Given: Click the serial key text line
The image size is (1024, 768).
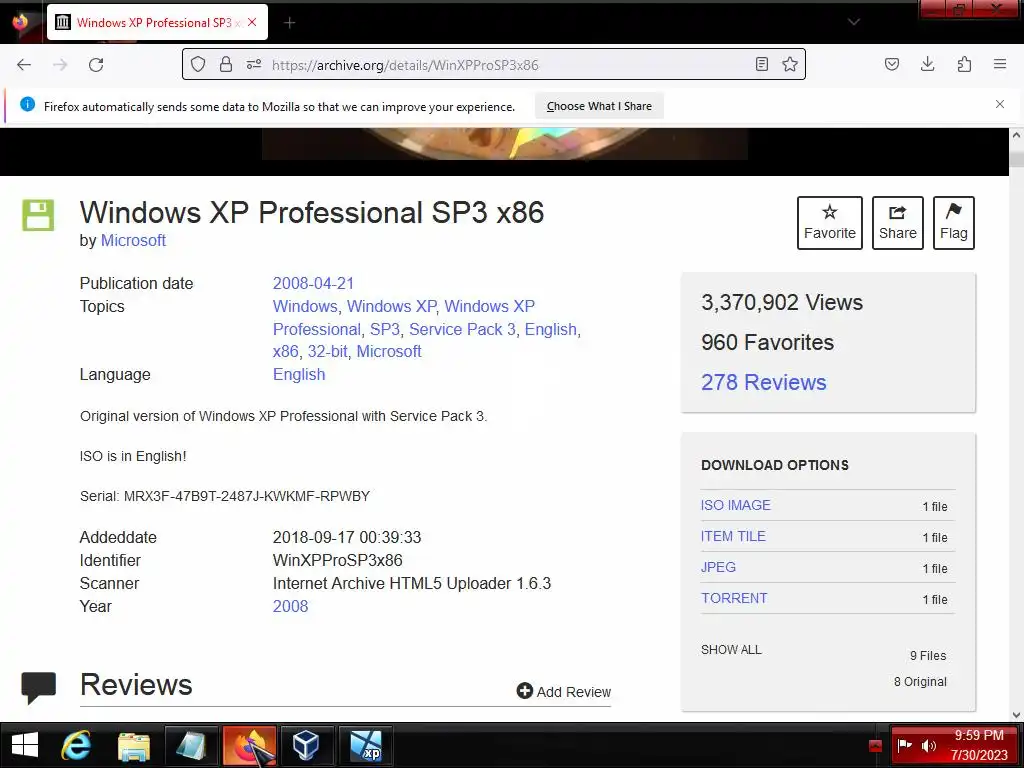Looking at the screenshot, I should tap(225, 496).
